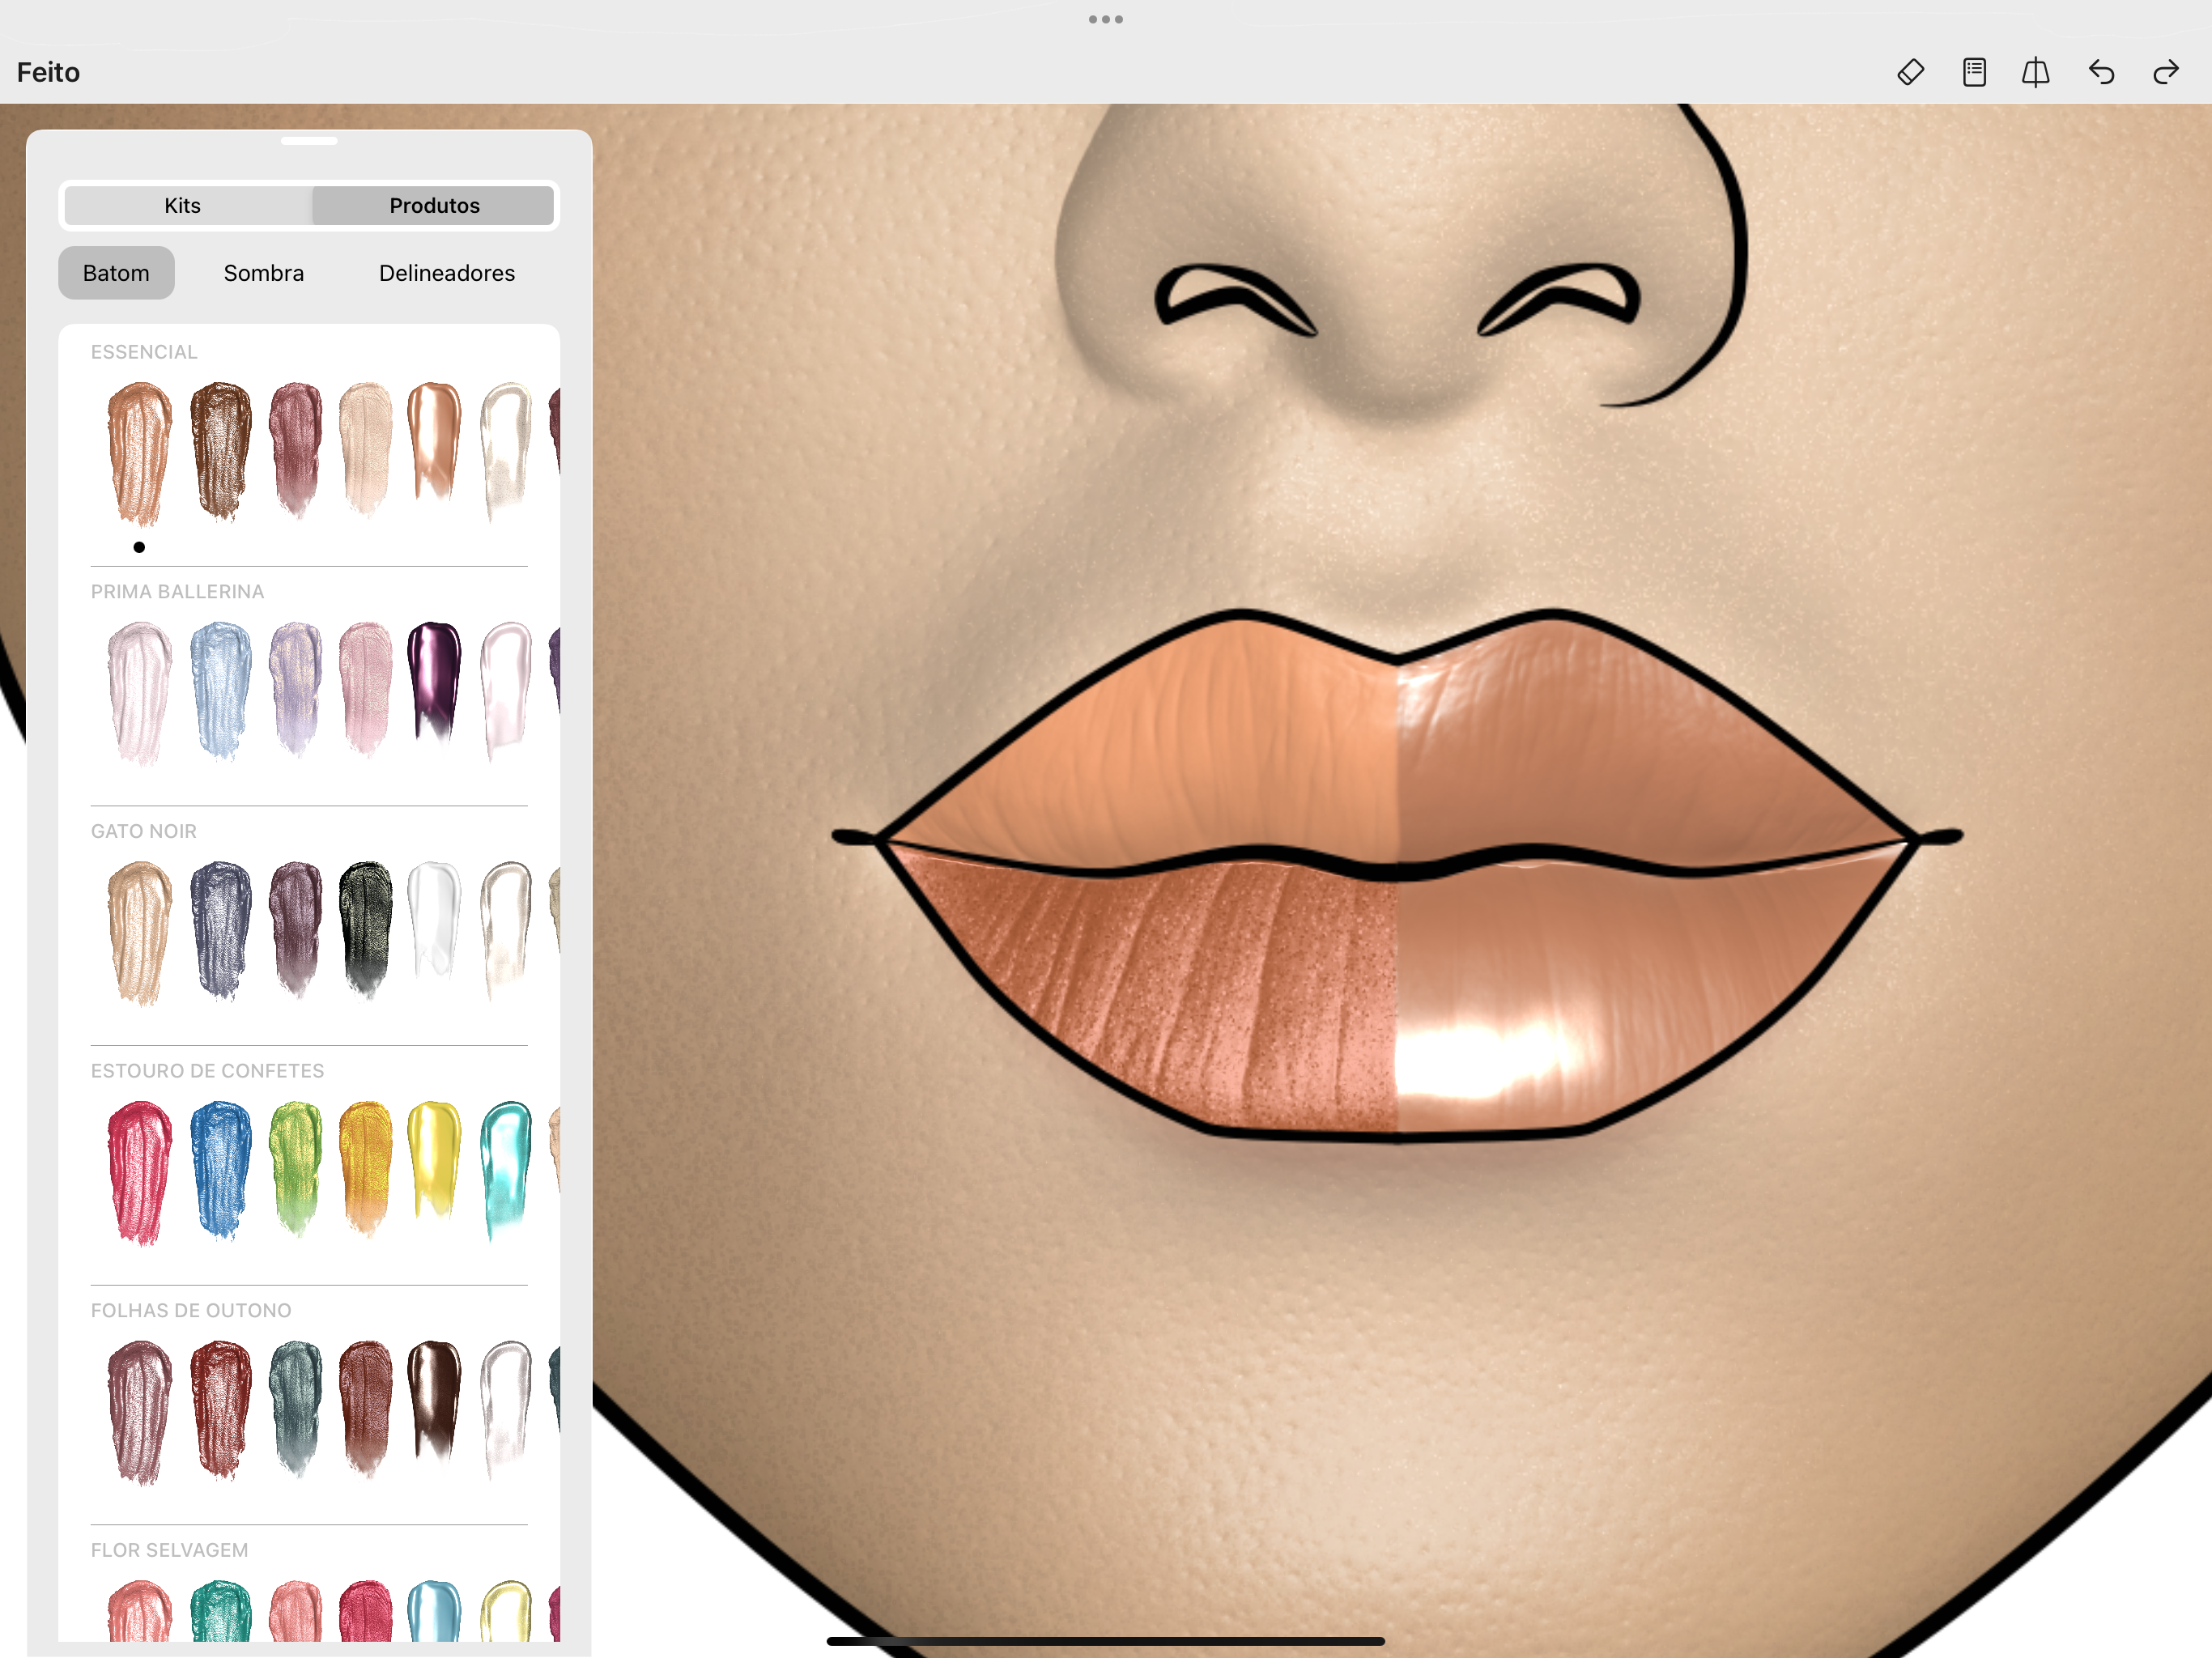Toggle the mirror symmetry icon
2212x1658 pixels.
tap(2036, 72)
